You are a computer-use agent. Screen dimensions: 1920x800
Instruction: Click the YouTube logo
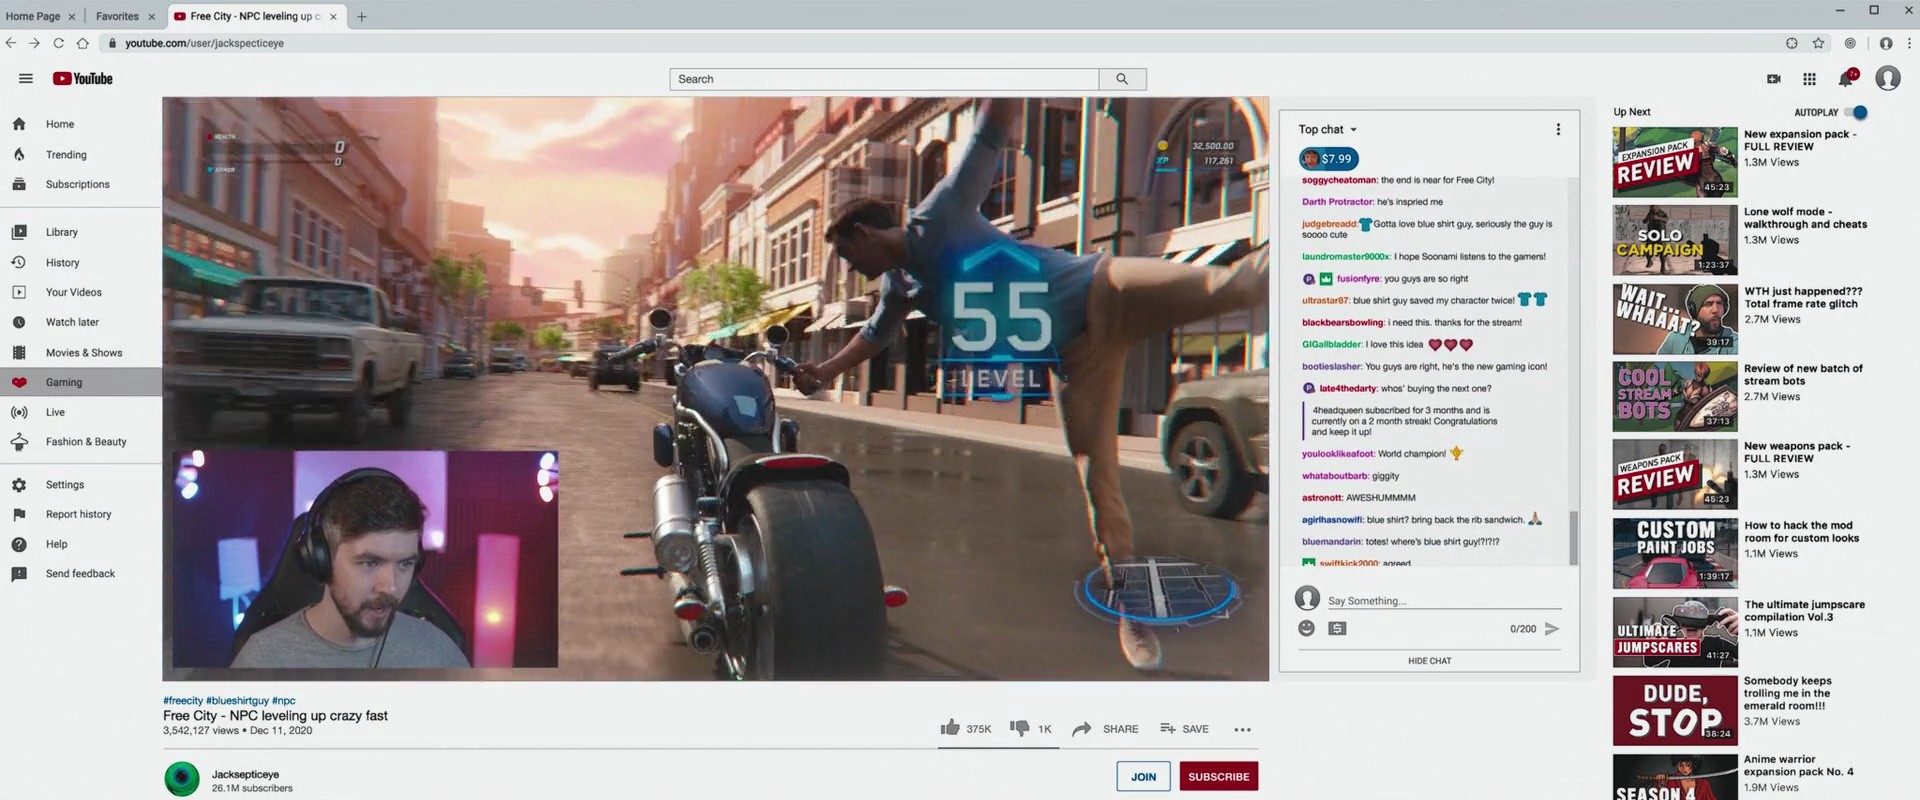83,79
